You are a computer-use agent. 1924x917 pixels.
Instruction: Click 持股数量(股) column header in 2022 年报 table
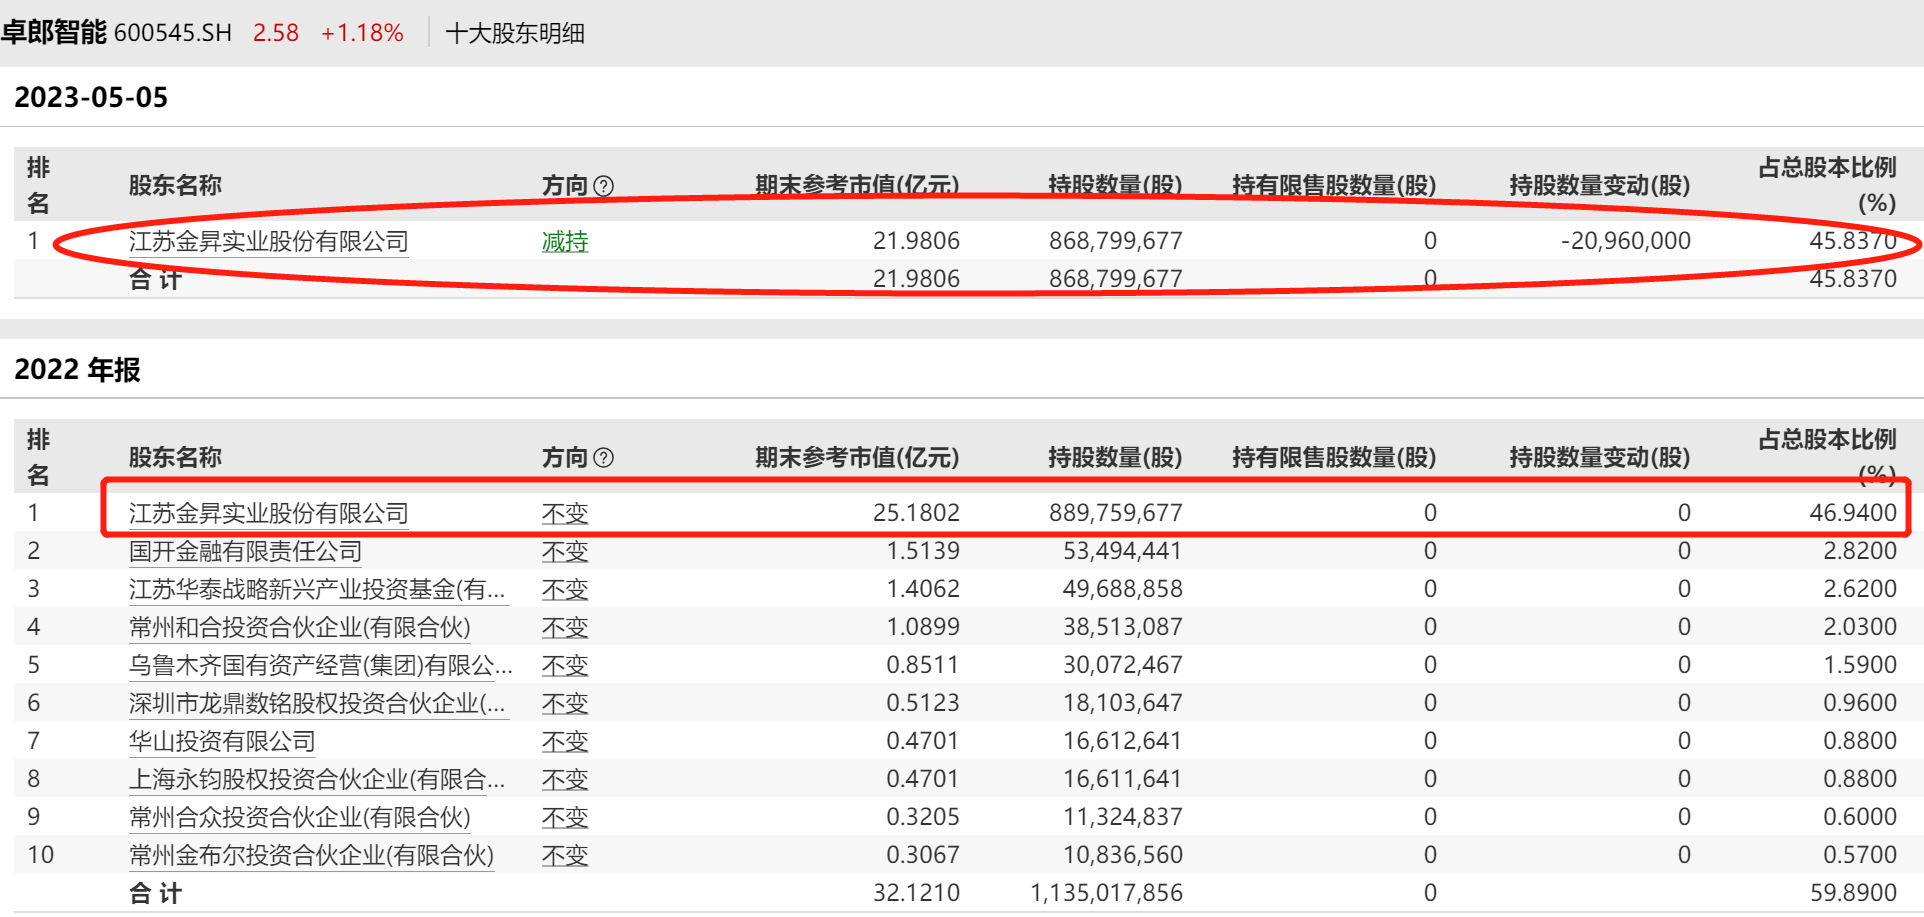pos(1115,458)
